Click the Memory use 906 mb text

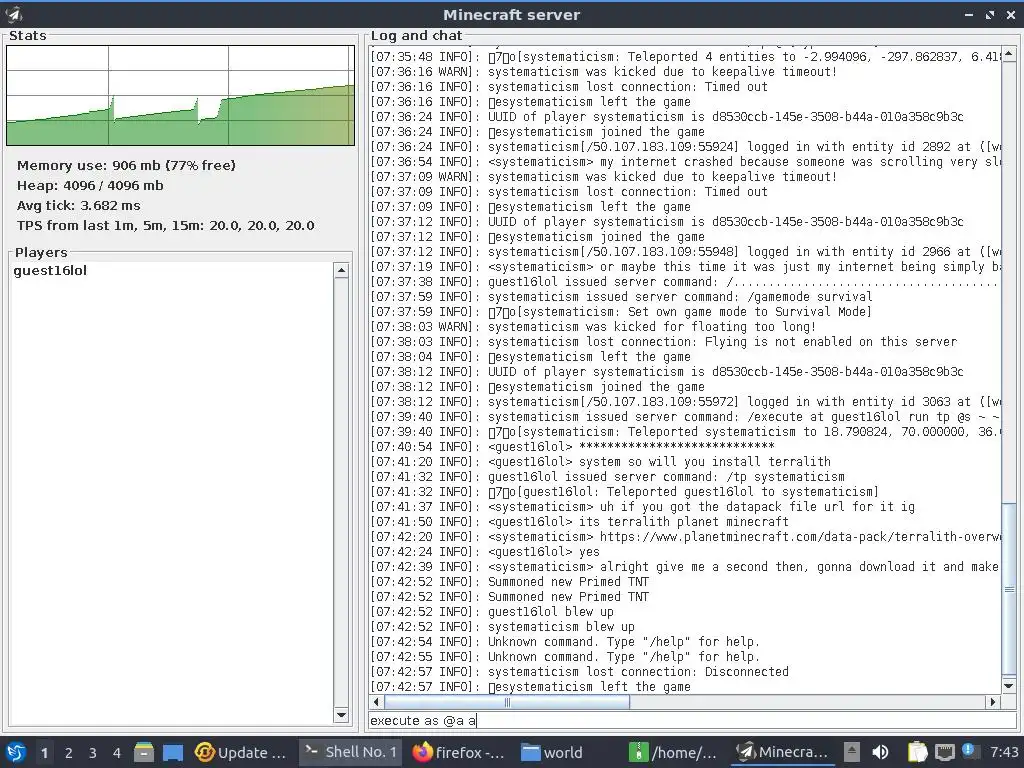click(126, 165)
